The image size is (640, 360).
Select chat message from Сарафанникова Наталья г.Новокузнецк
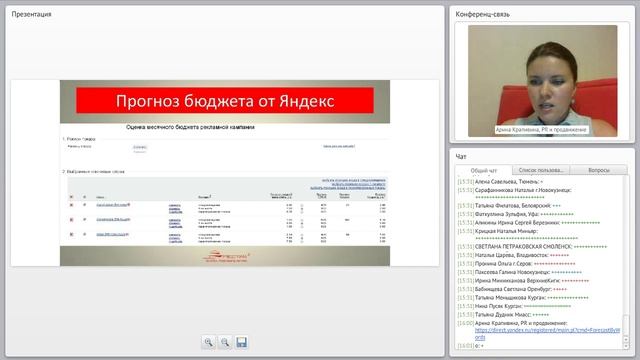click(515, 194)
